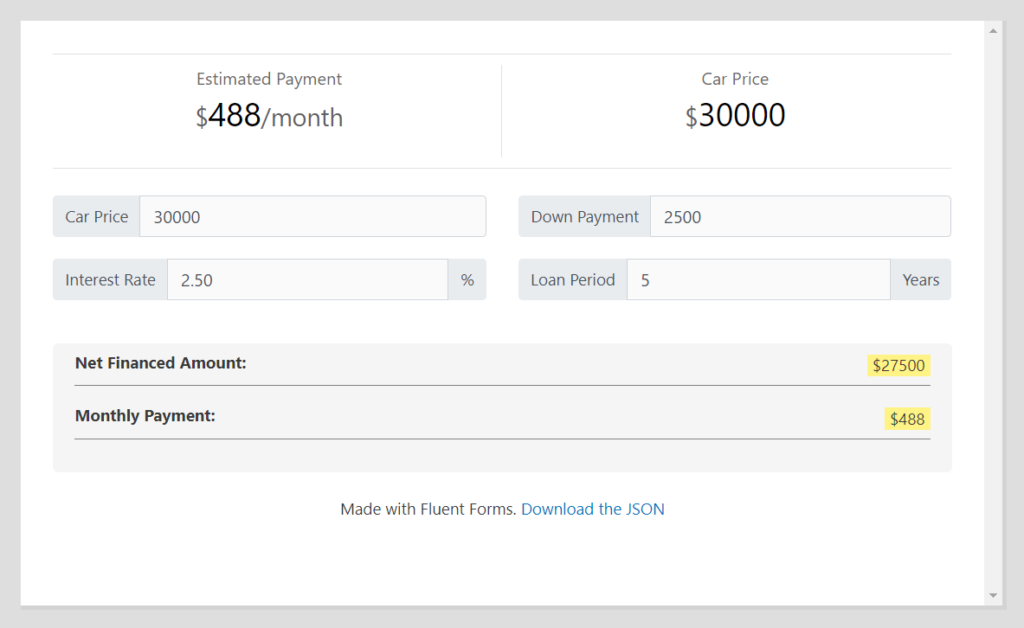This screenshot has width=1024, height=628.
Task: Open the Download the JSON link
Action: [593, 509]
